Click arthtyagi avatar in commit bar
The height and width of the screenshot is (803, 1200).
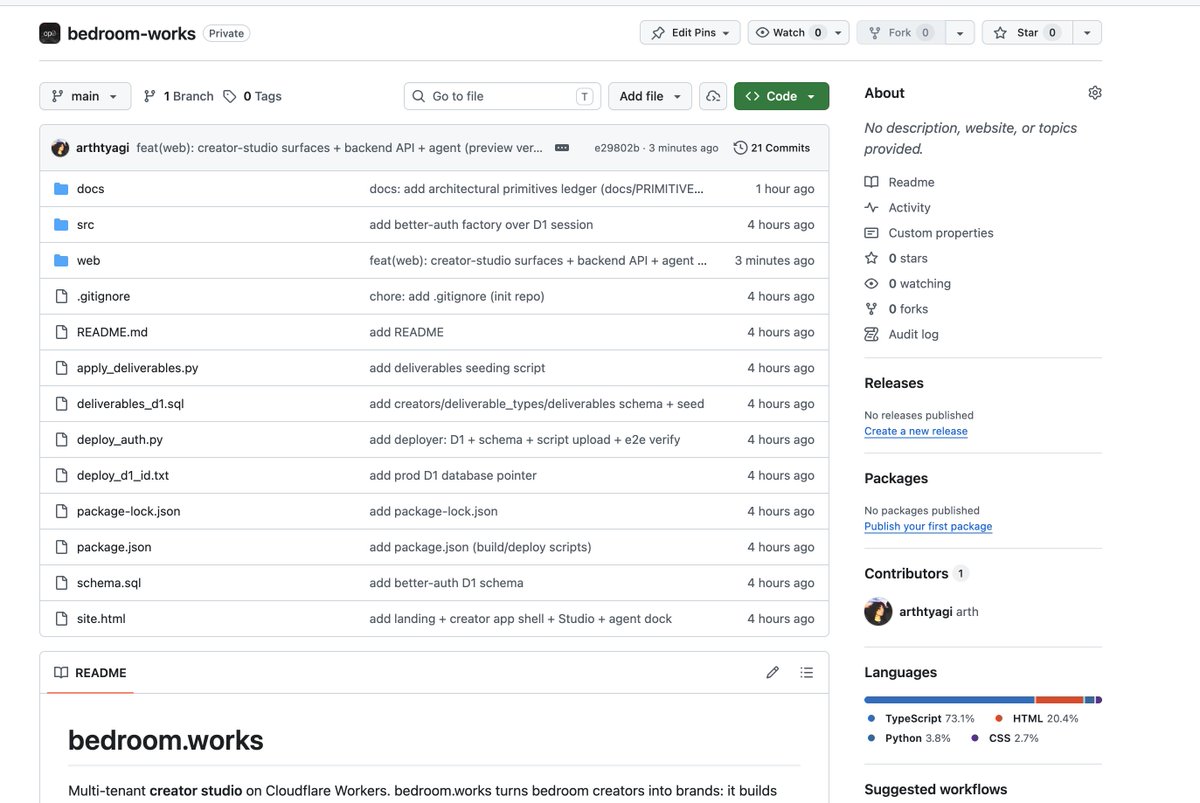pyautogui.click(x=60, y=148)
